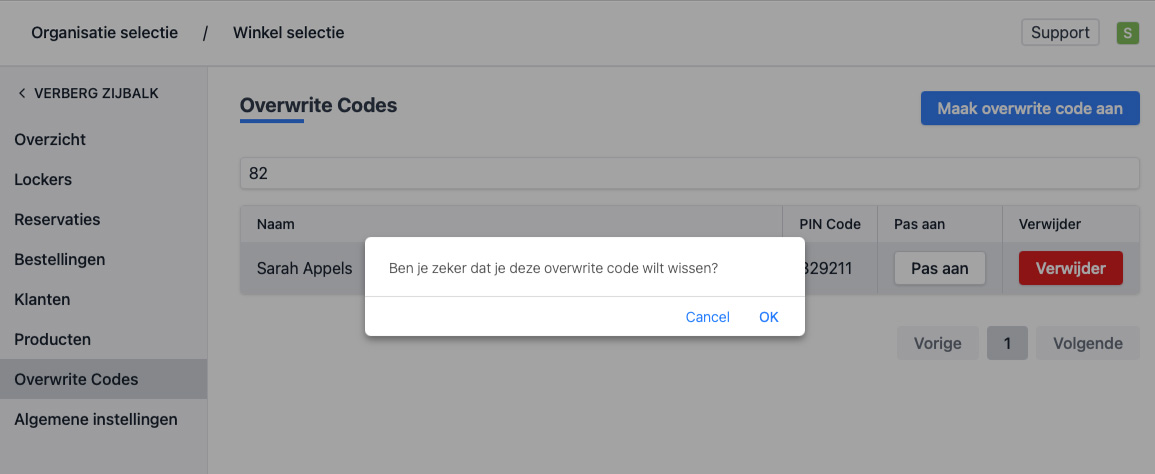This screenshot has width=1155, height=474.
Task: Click the green S user avatar icon
Action: [1128, 33]
